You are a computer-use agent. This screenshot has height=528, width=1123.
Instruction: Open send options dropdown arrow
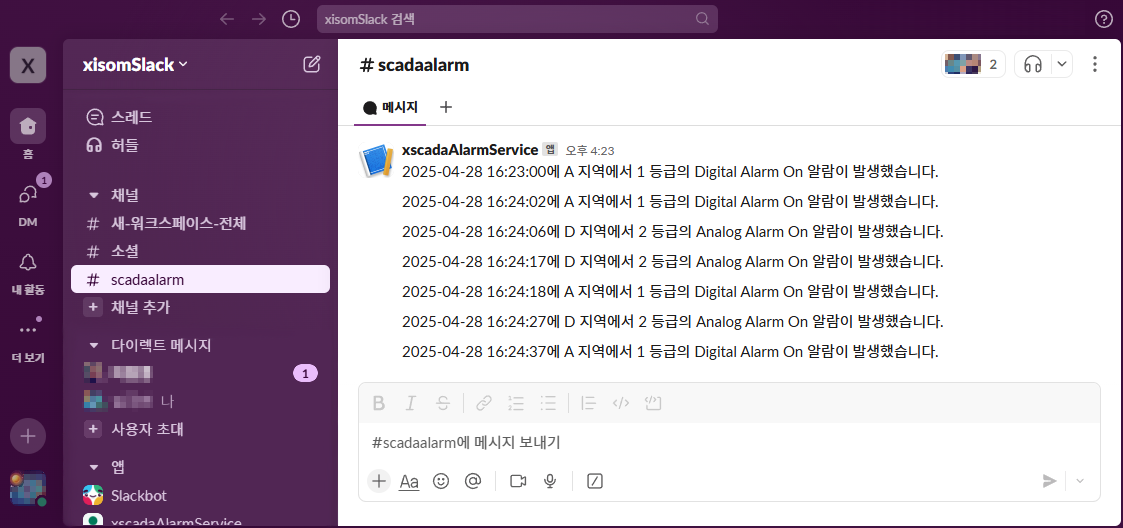point(1080,481)
